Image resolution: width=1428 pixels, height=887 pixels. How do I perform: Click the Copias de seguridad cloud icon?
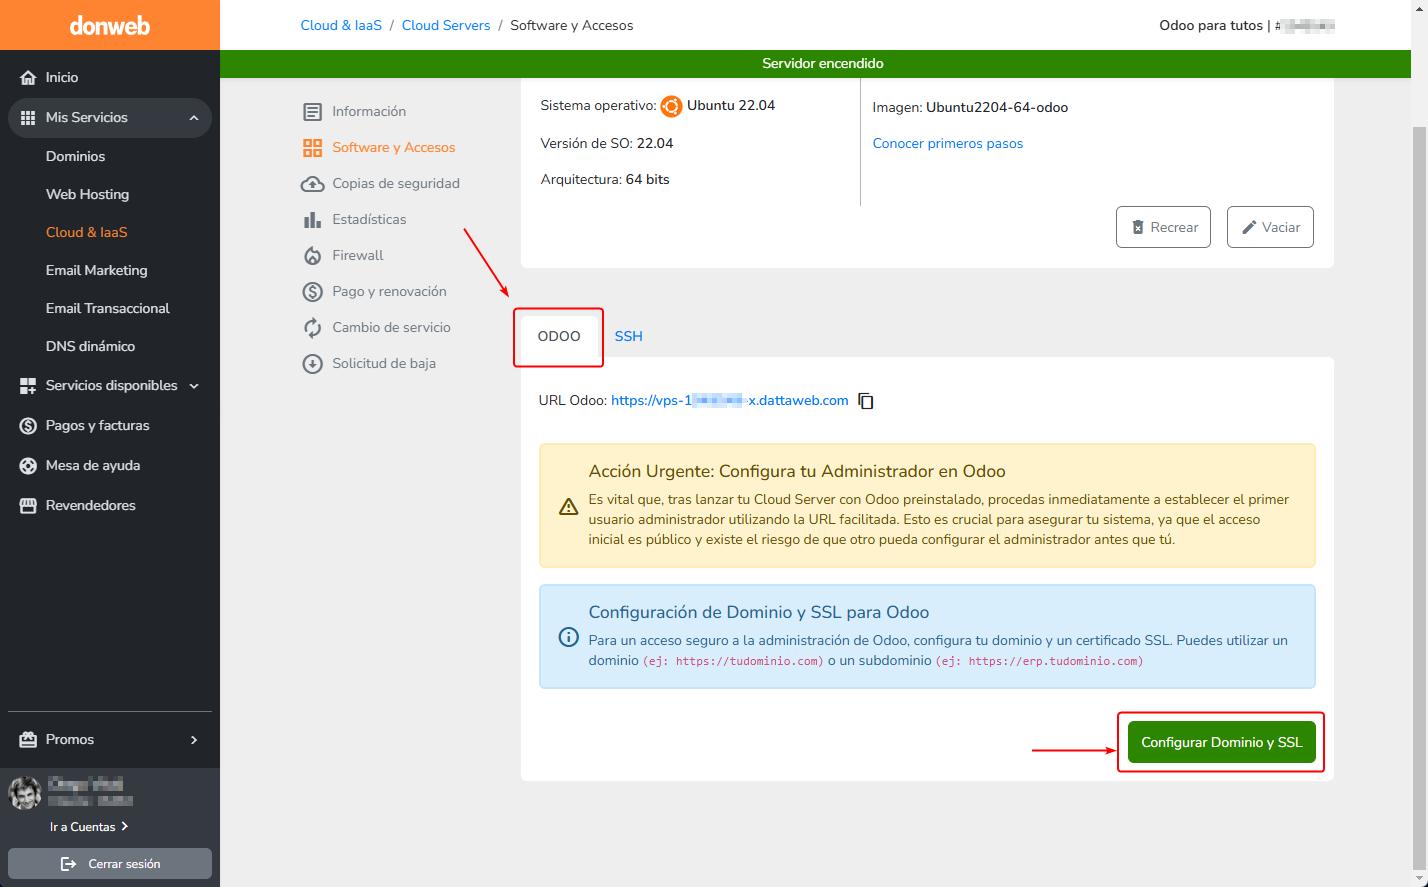click(x=313, y=183)
